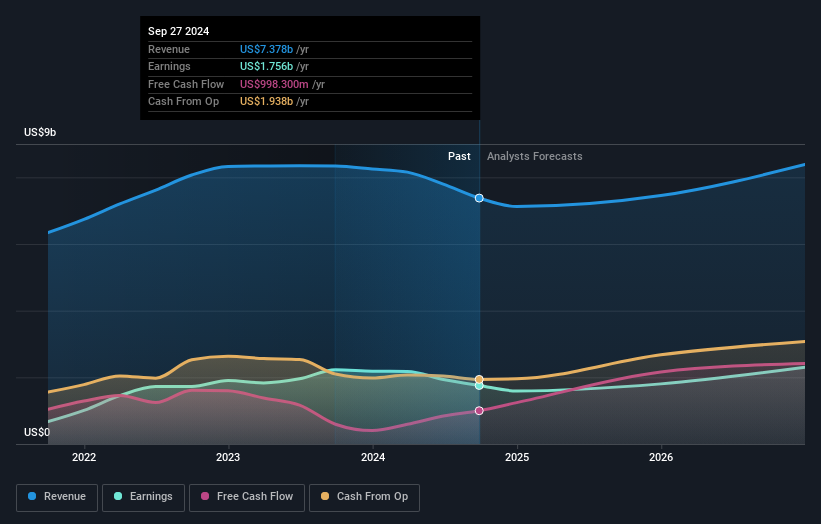
Task: Toggle the Revenue legend button
Action: [x=57, y=497]
